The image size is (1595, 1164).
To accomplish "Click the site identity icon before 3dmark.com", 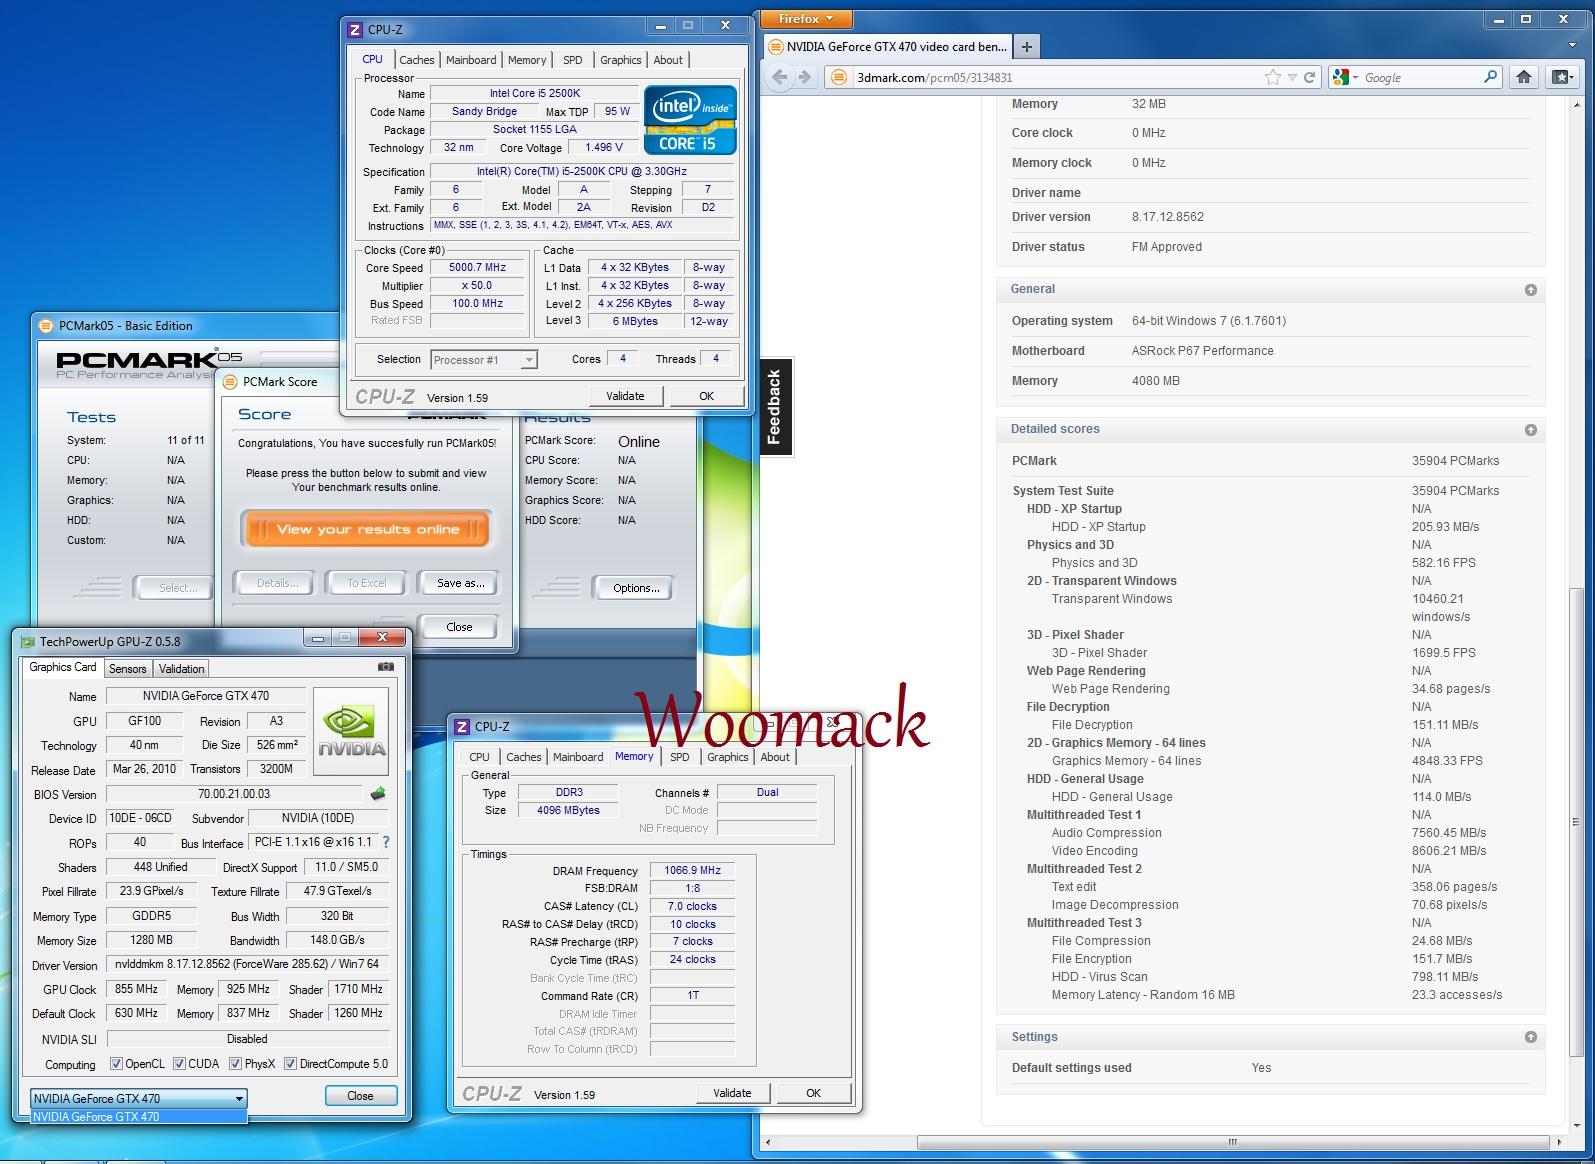I will [x=839, y=77].
